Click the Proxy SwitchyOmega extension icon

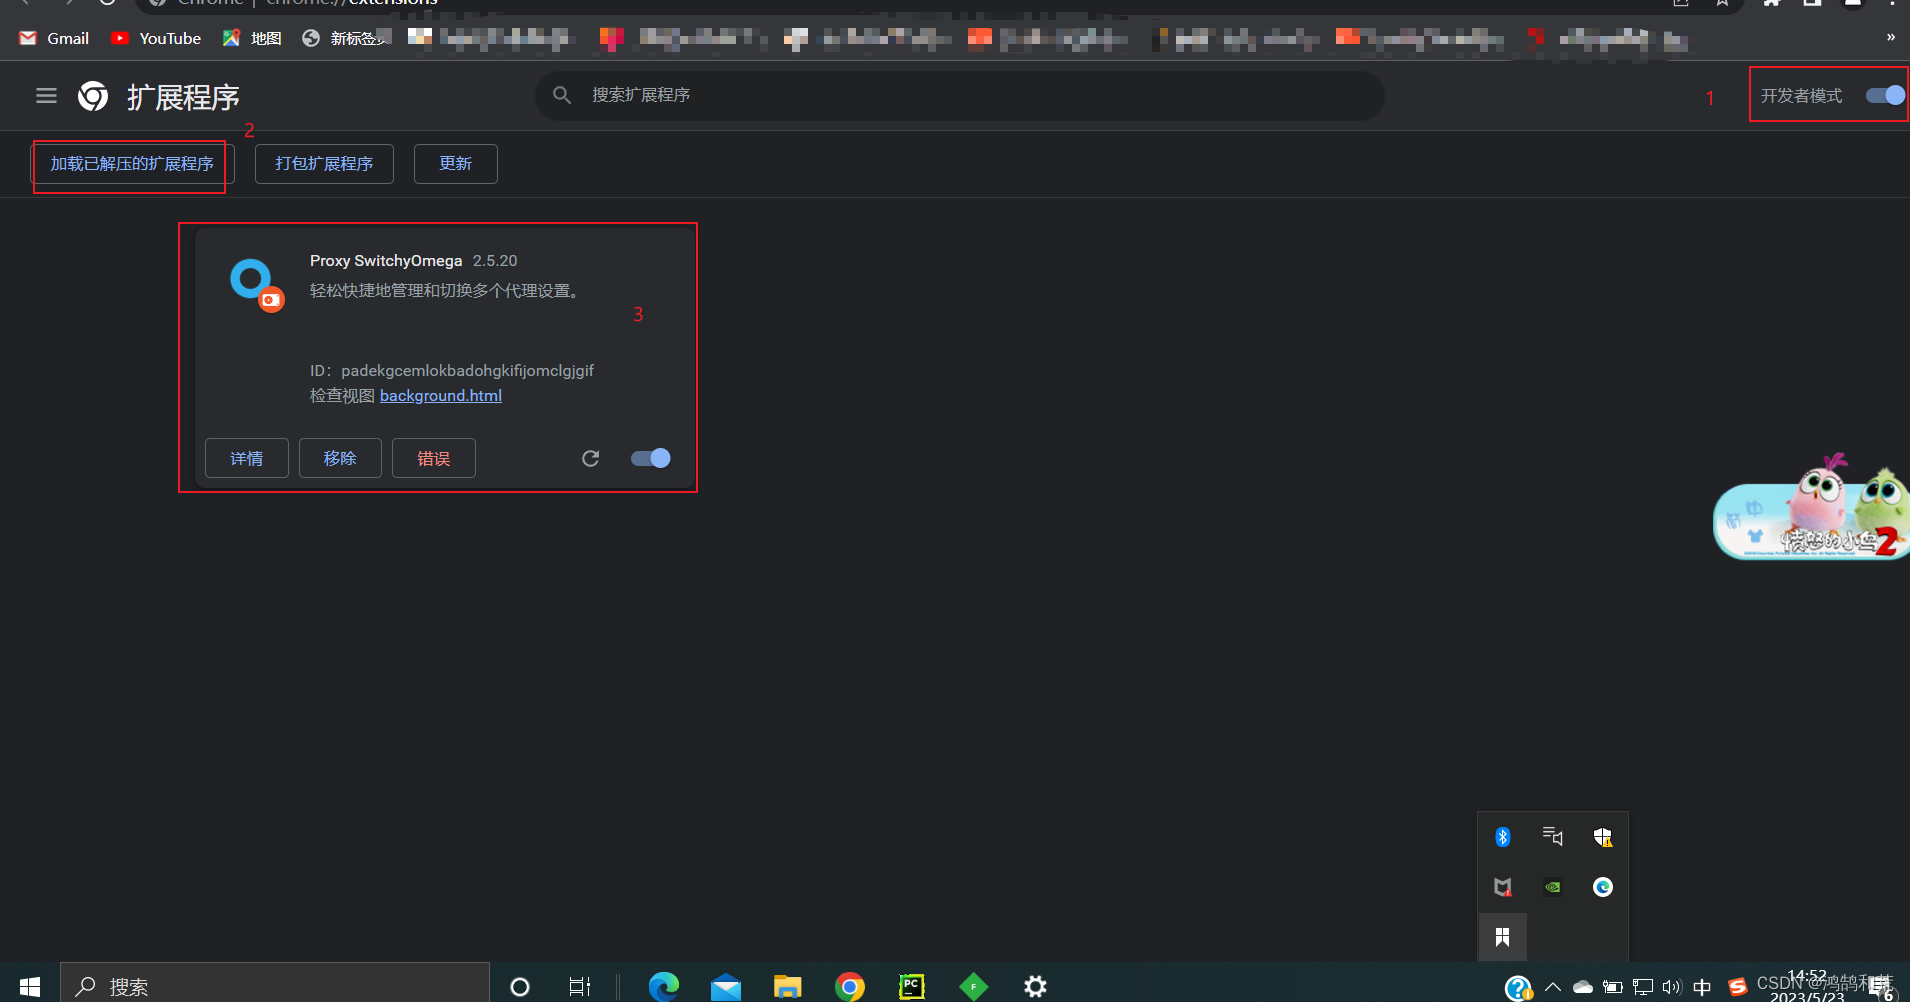click(x=256, y=285)
